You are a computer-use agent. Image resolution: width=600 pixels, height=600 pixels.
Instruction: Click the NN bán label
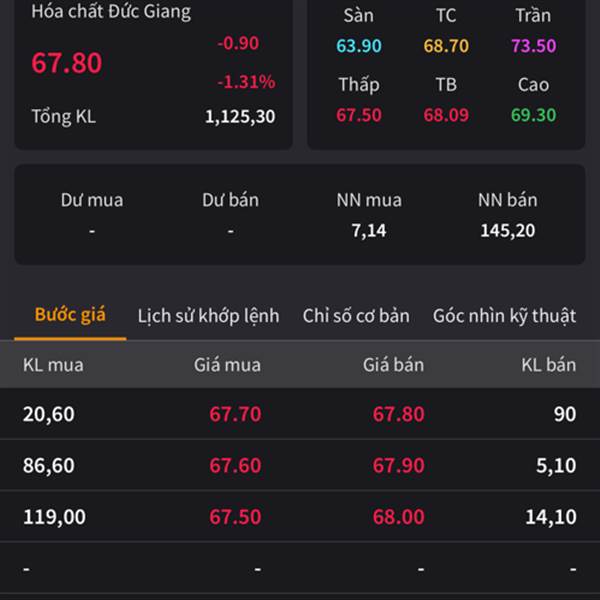pos(508,200)
